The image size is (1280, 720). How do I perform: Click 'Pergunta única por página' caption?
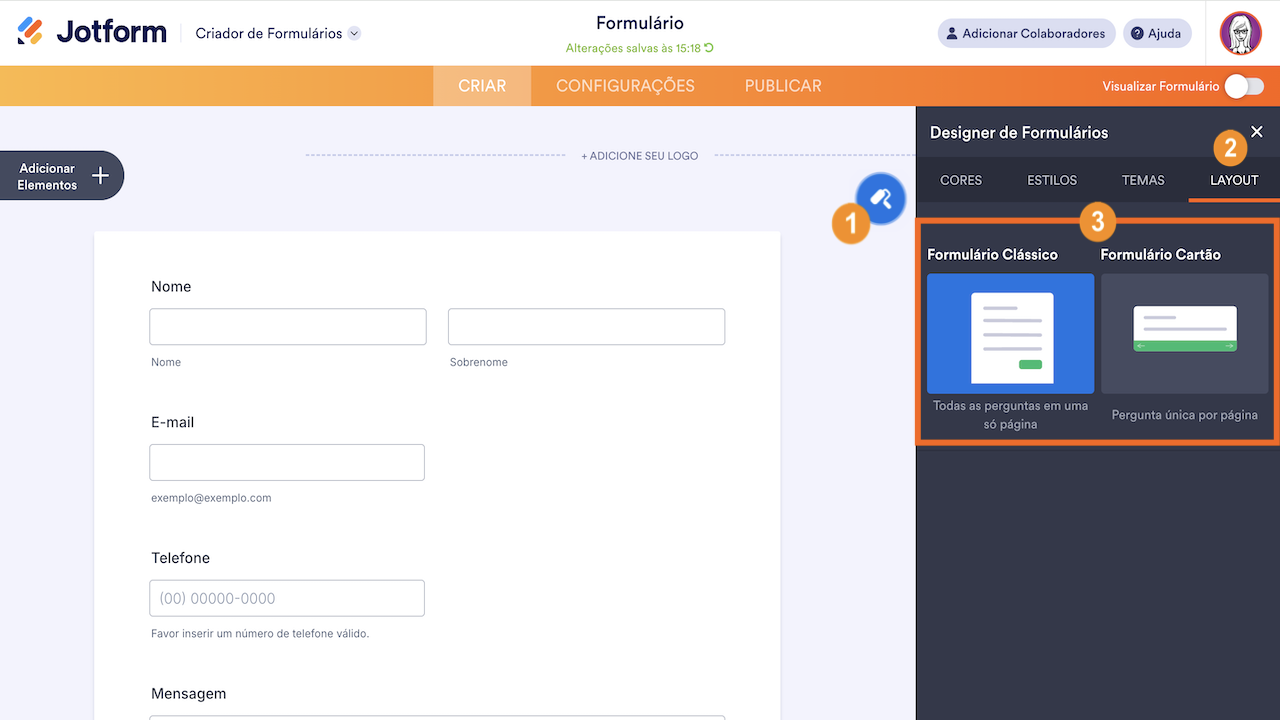tap(1185, 415)
